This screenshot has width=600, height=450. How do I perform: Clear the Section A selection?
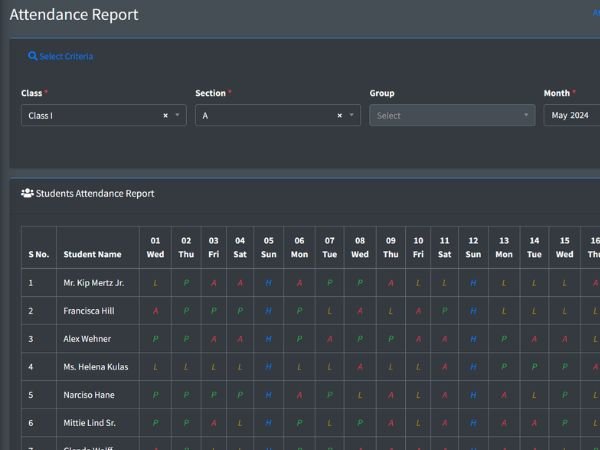pyautogui.click(x=339, y=115)
